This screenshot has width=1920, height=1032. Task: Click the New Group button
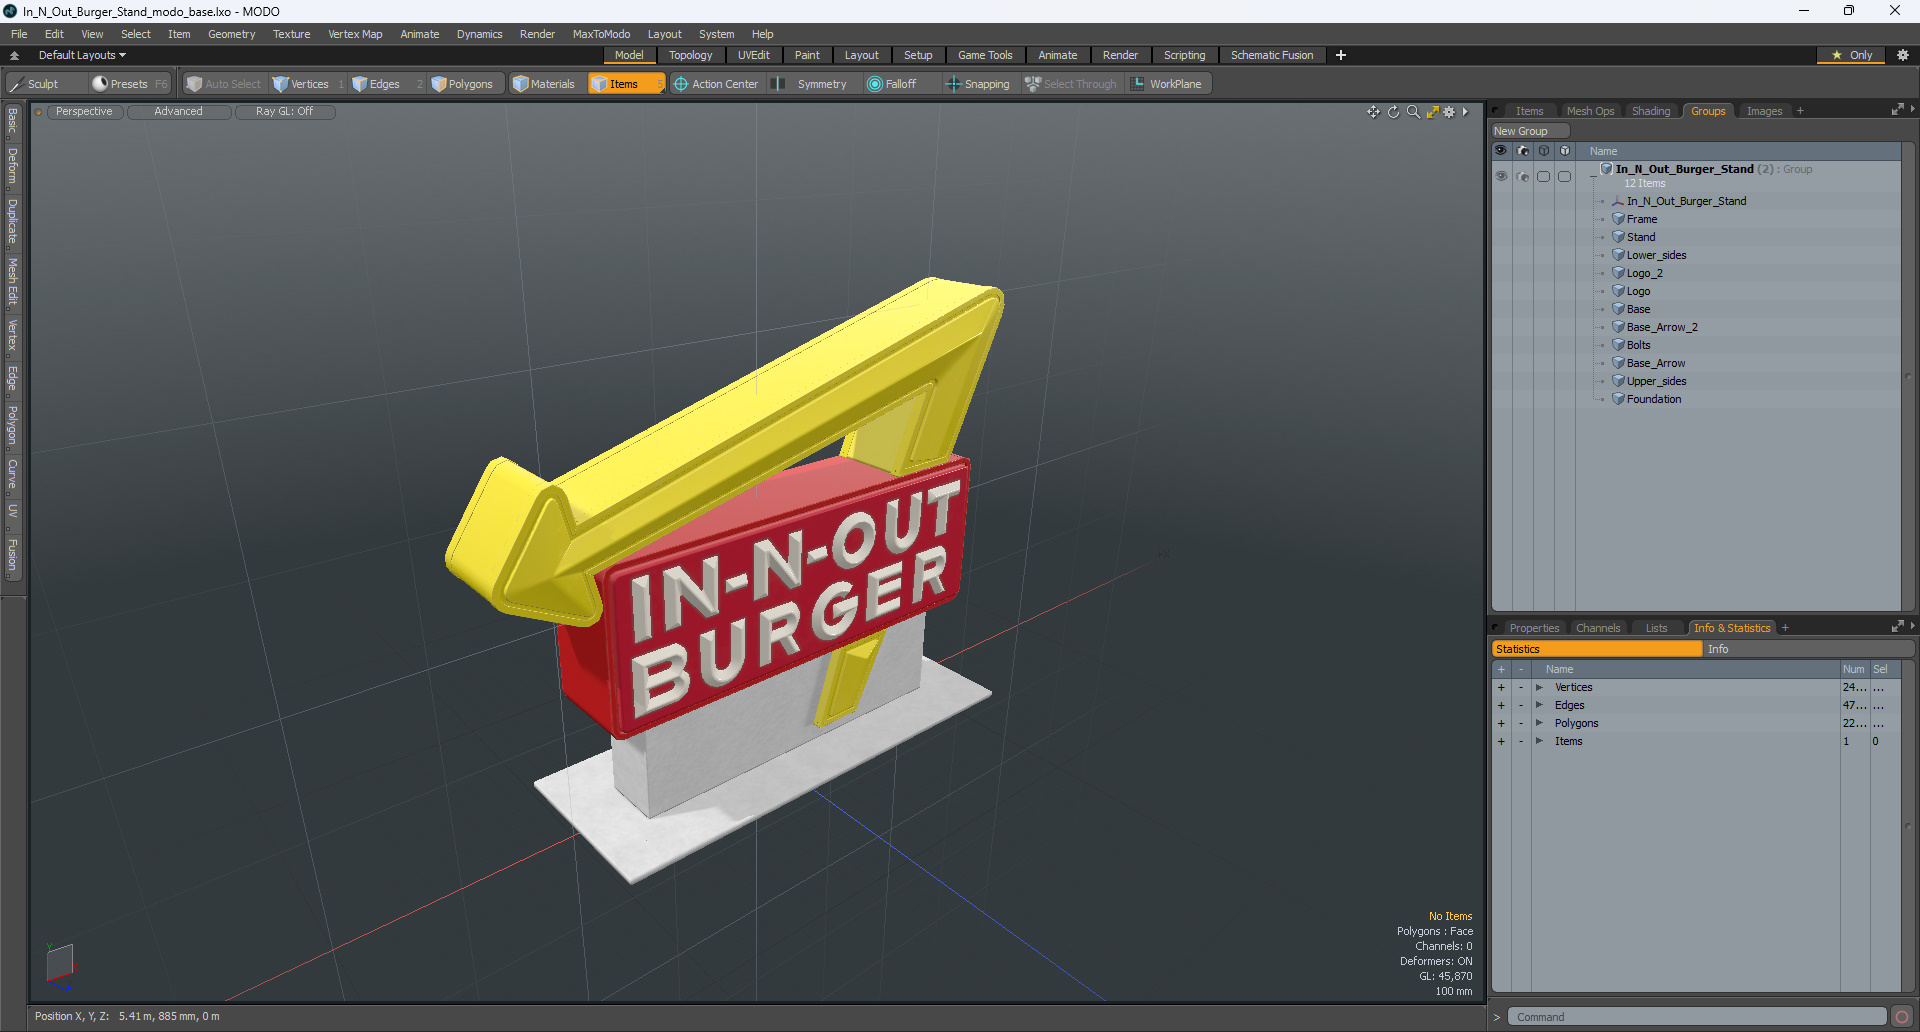tap(1530, 131)
